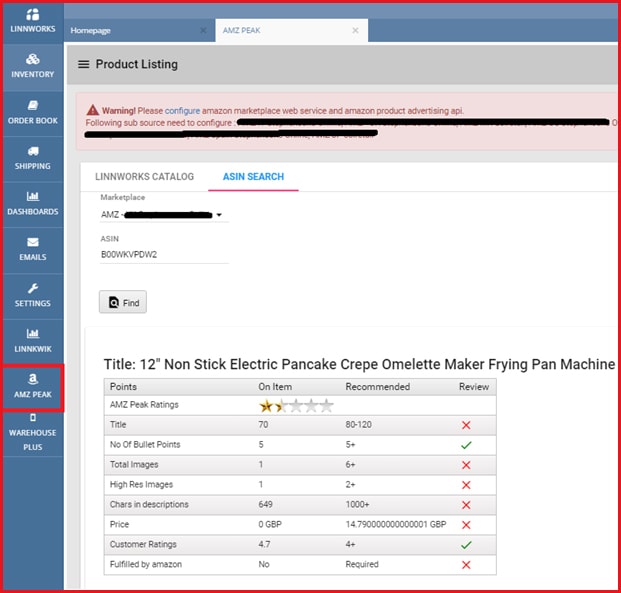Select the '70' title length value
Image resolution: width=621 pixels, height=593 pixels.
pos(263,425)
